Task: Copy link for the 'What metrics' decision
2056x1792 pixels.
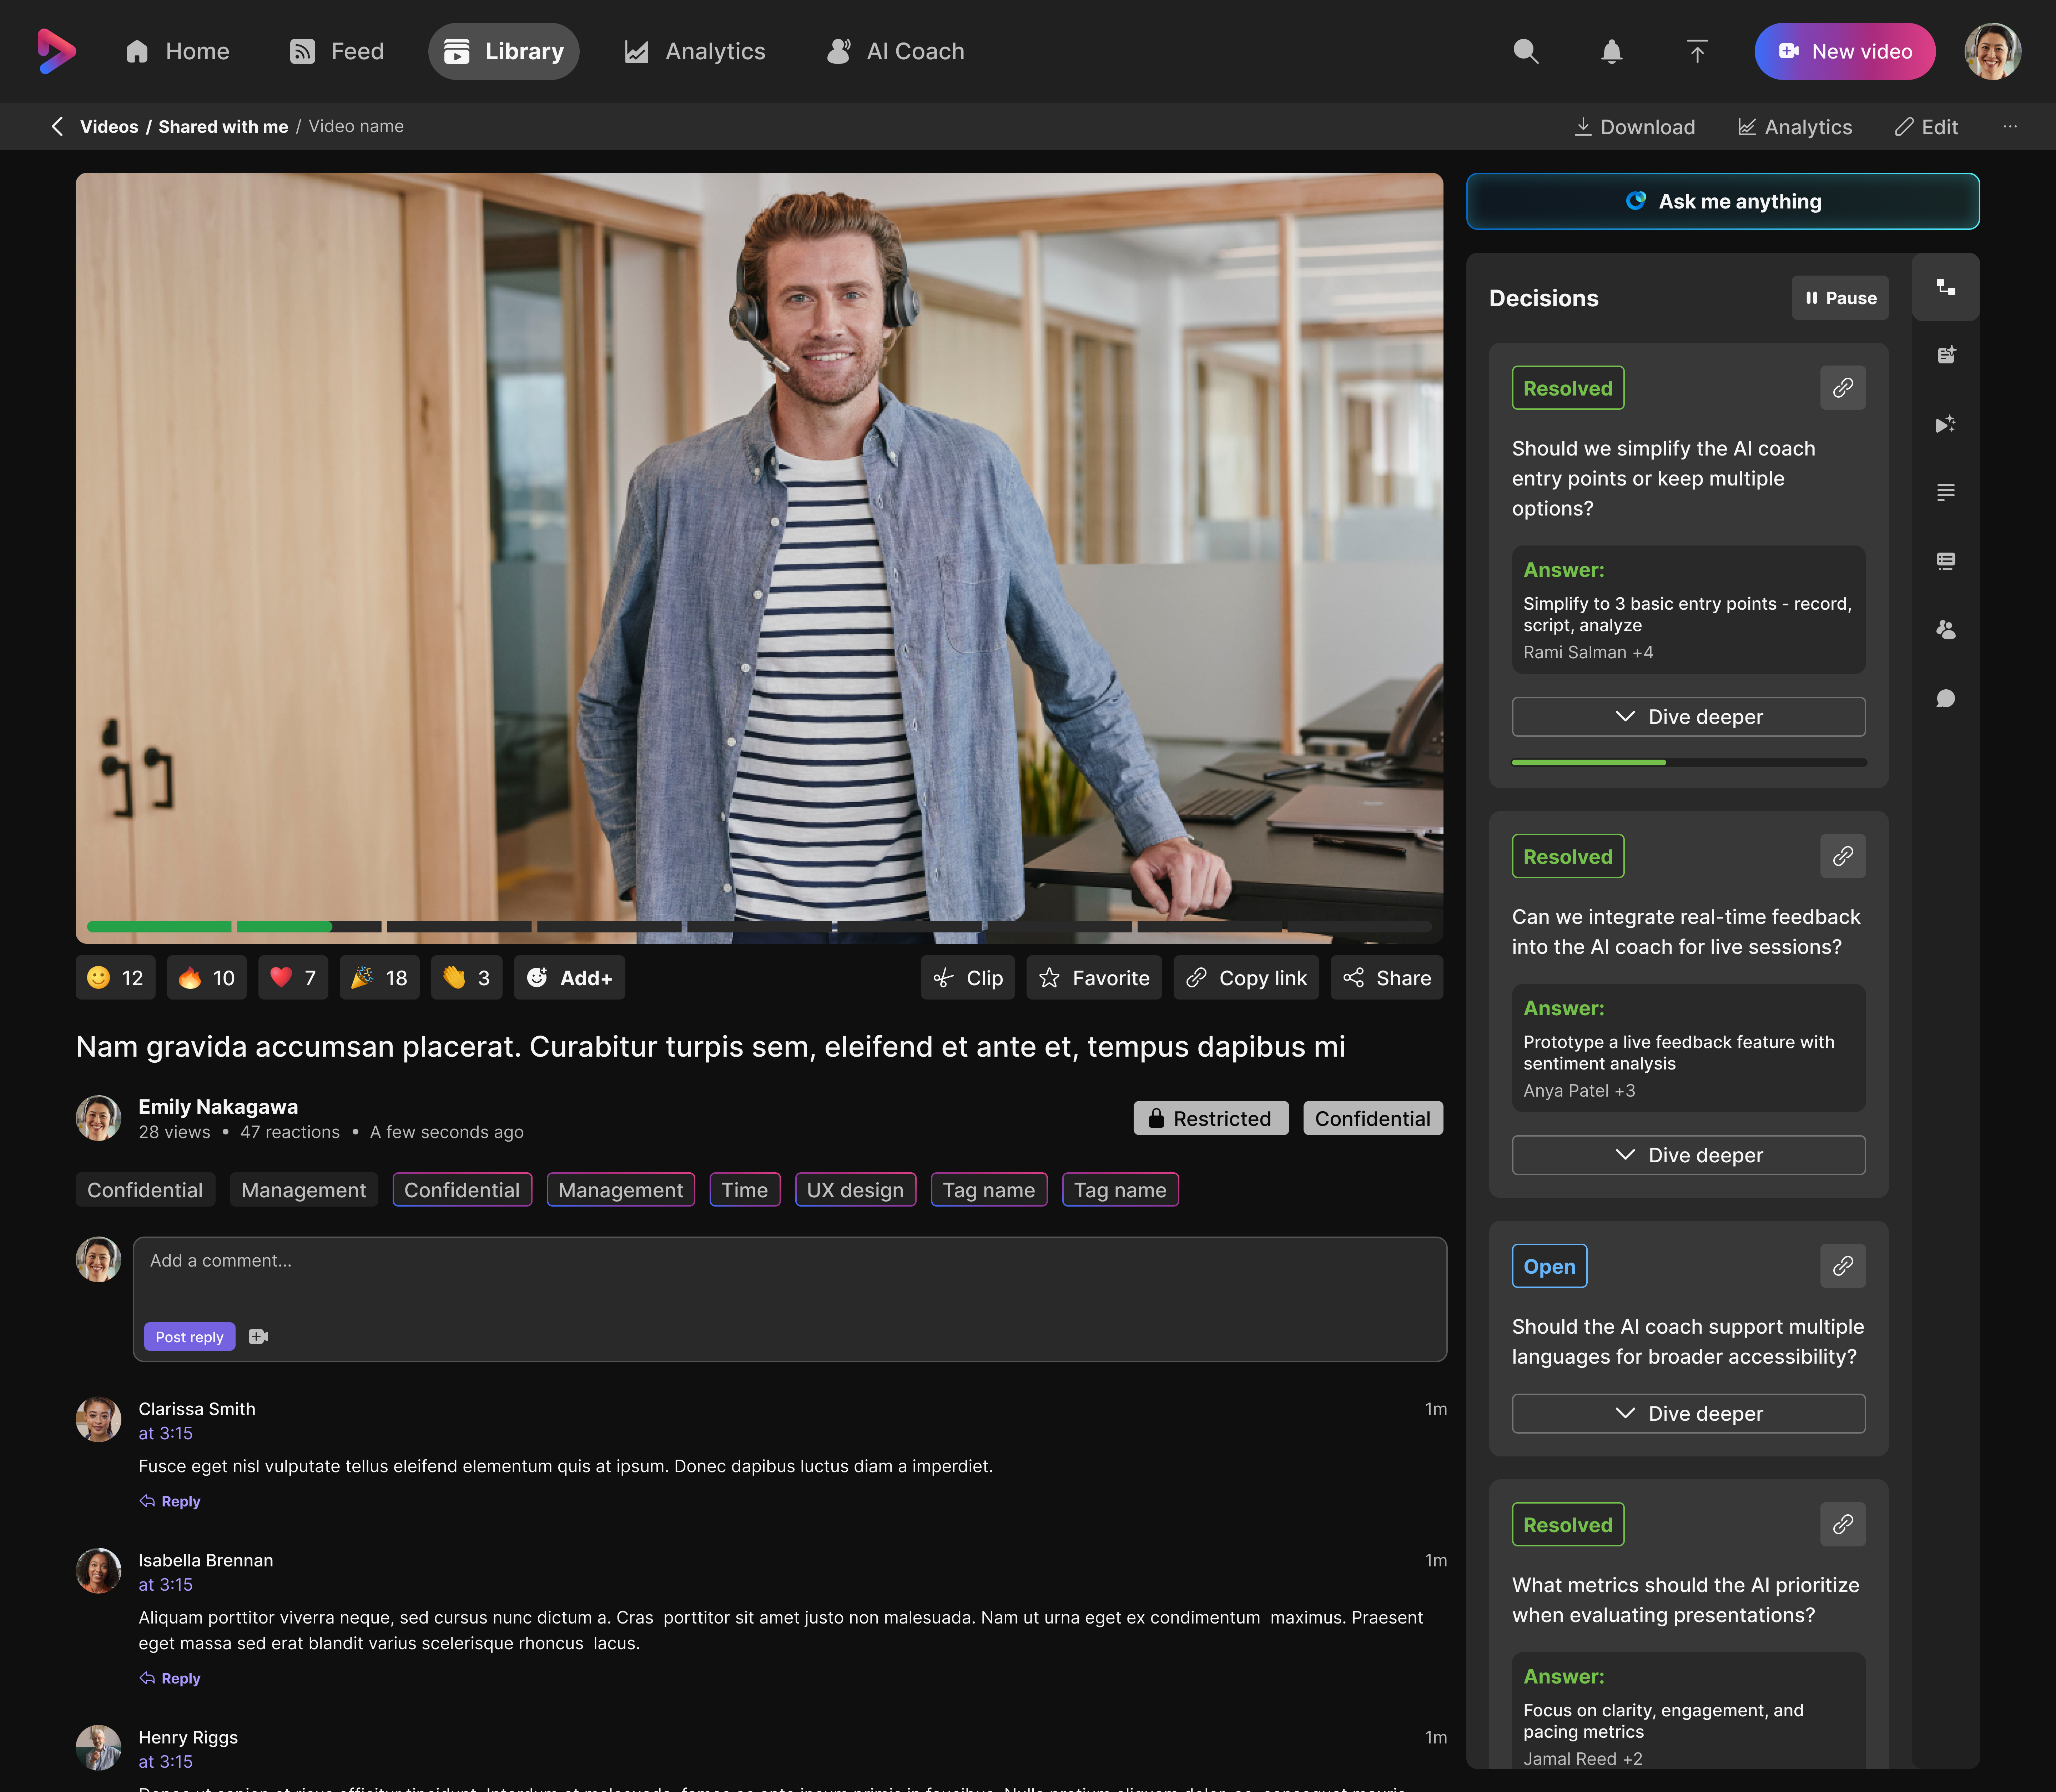Action: pyautogui.click(x=1843, y=1524)
